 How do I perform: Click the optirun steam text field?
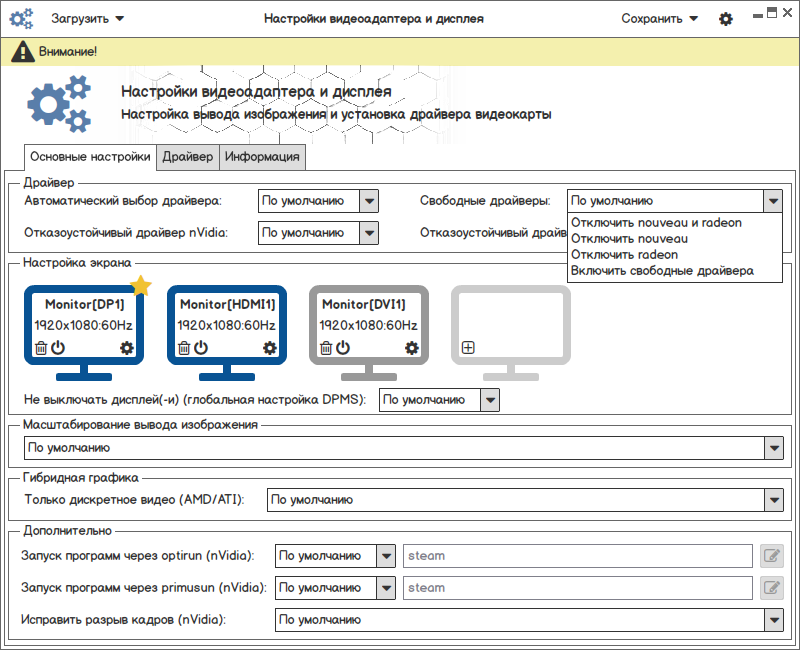[577, 556]
